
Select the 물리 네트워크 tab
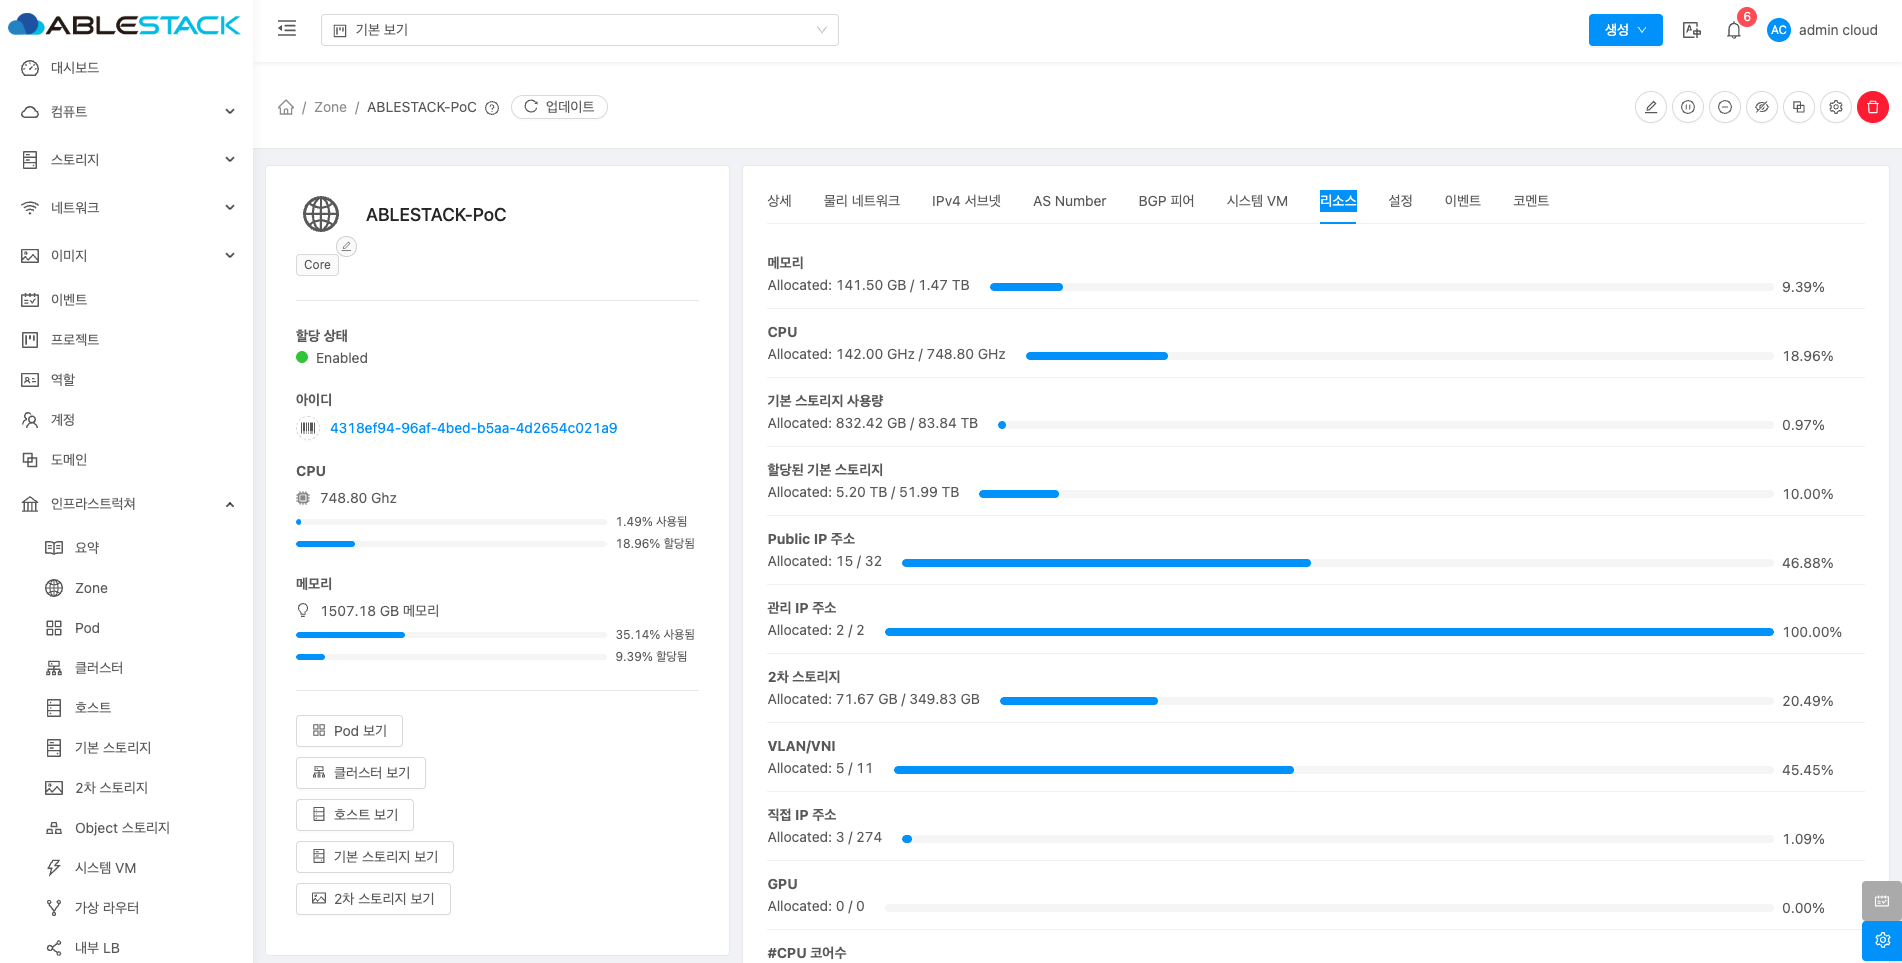861,201
